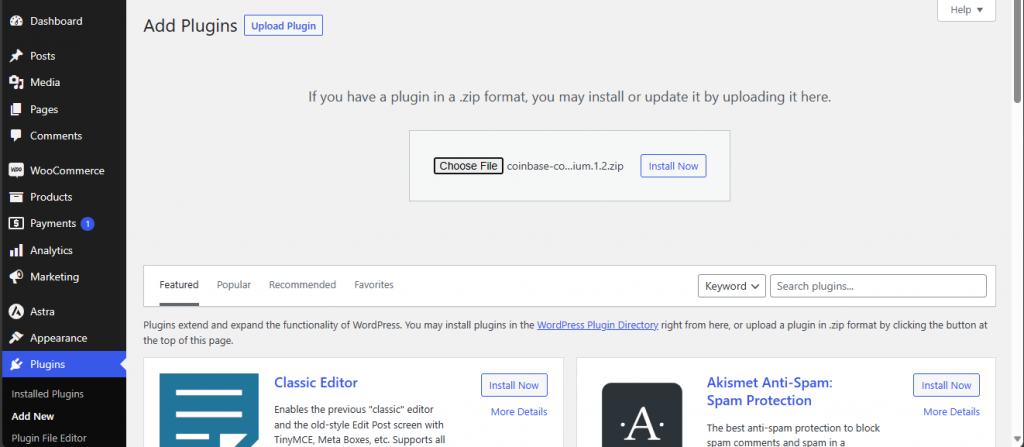Expand the Help dropdown tab
Image resolution: width=1024 pixels, height=447 pixels.
966,10
